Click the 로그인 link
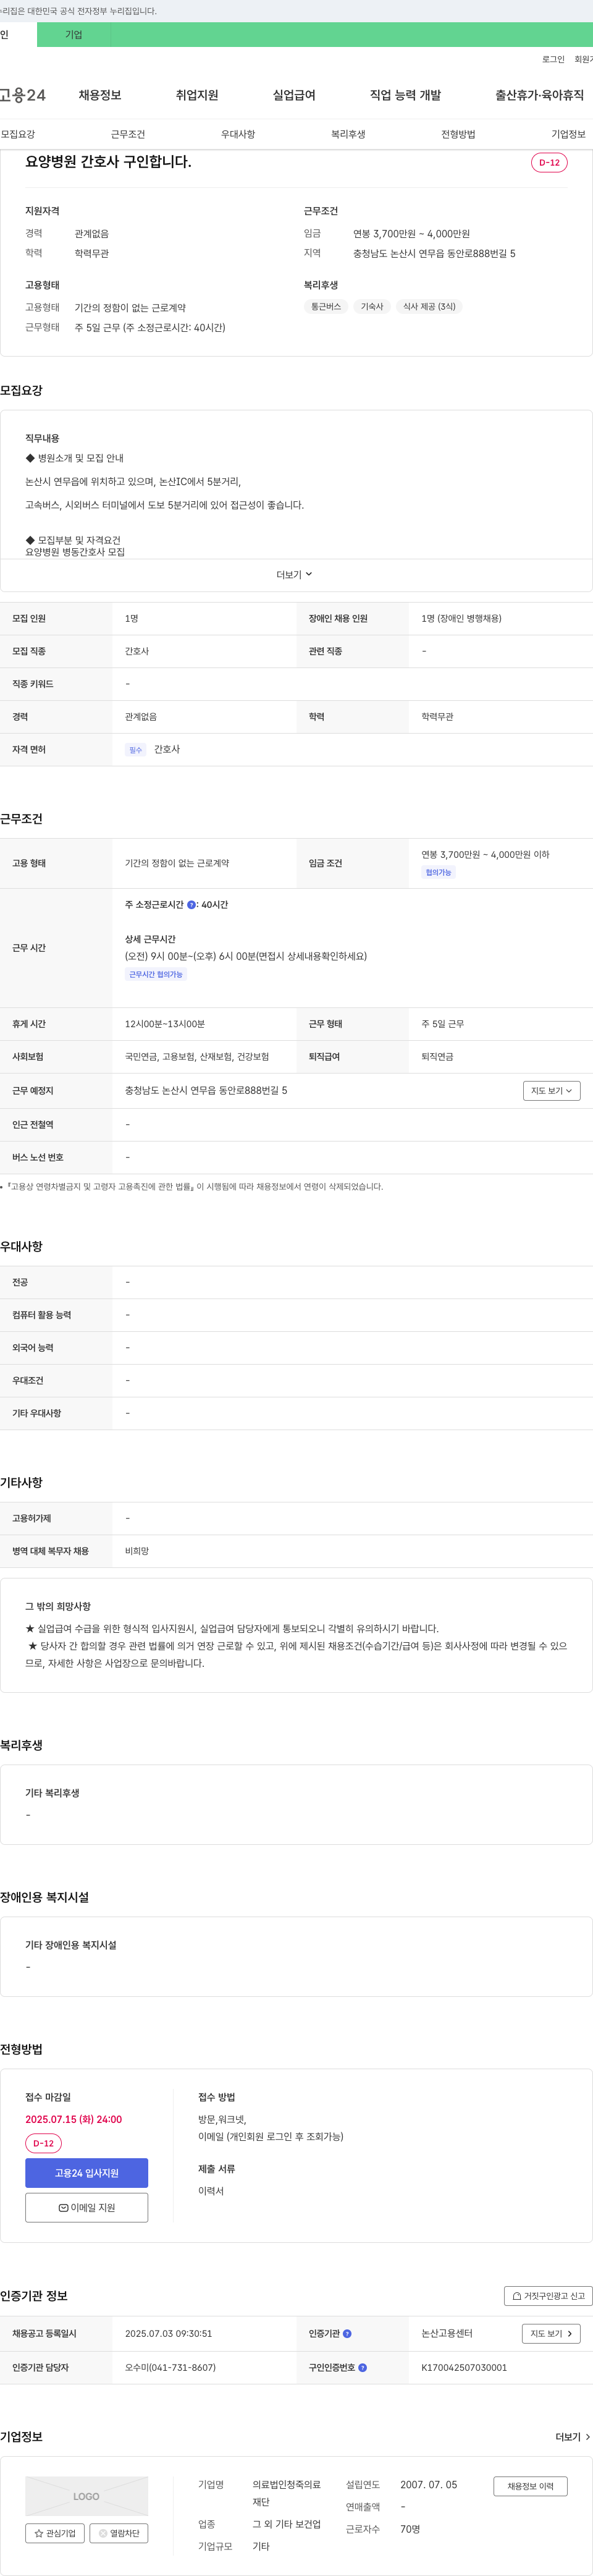This screenshot has width=593, height=2576. (x=553, y=60)
